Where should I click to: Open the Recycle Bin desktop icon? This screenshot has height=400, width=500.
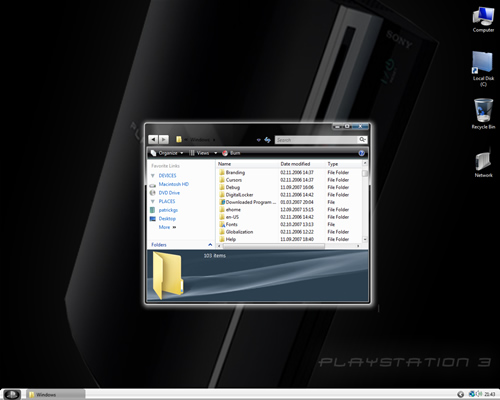[x=483, y=114]
